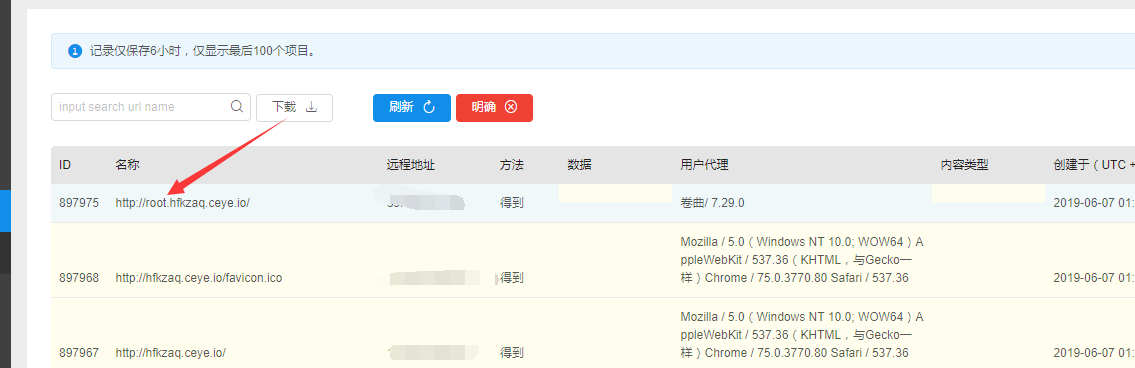Click http://hfkzaq.ceye.io/favicon.ico entry
This screenshot has height=368, width=1135.
coord(198,277)
